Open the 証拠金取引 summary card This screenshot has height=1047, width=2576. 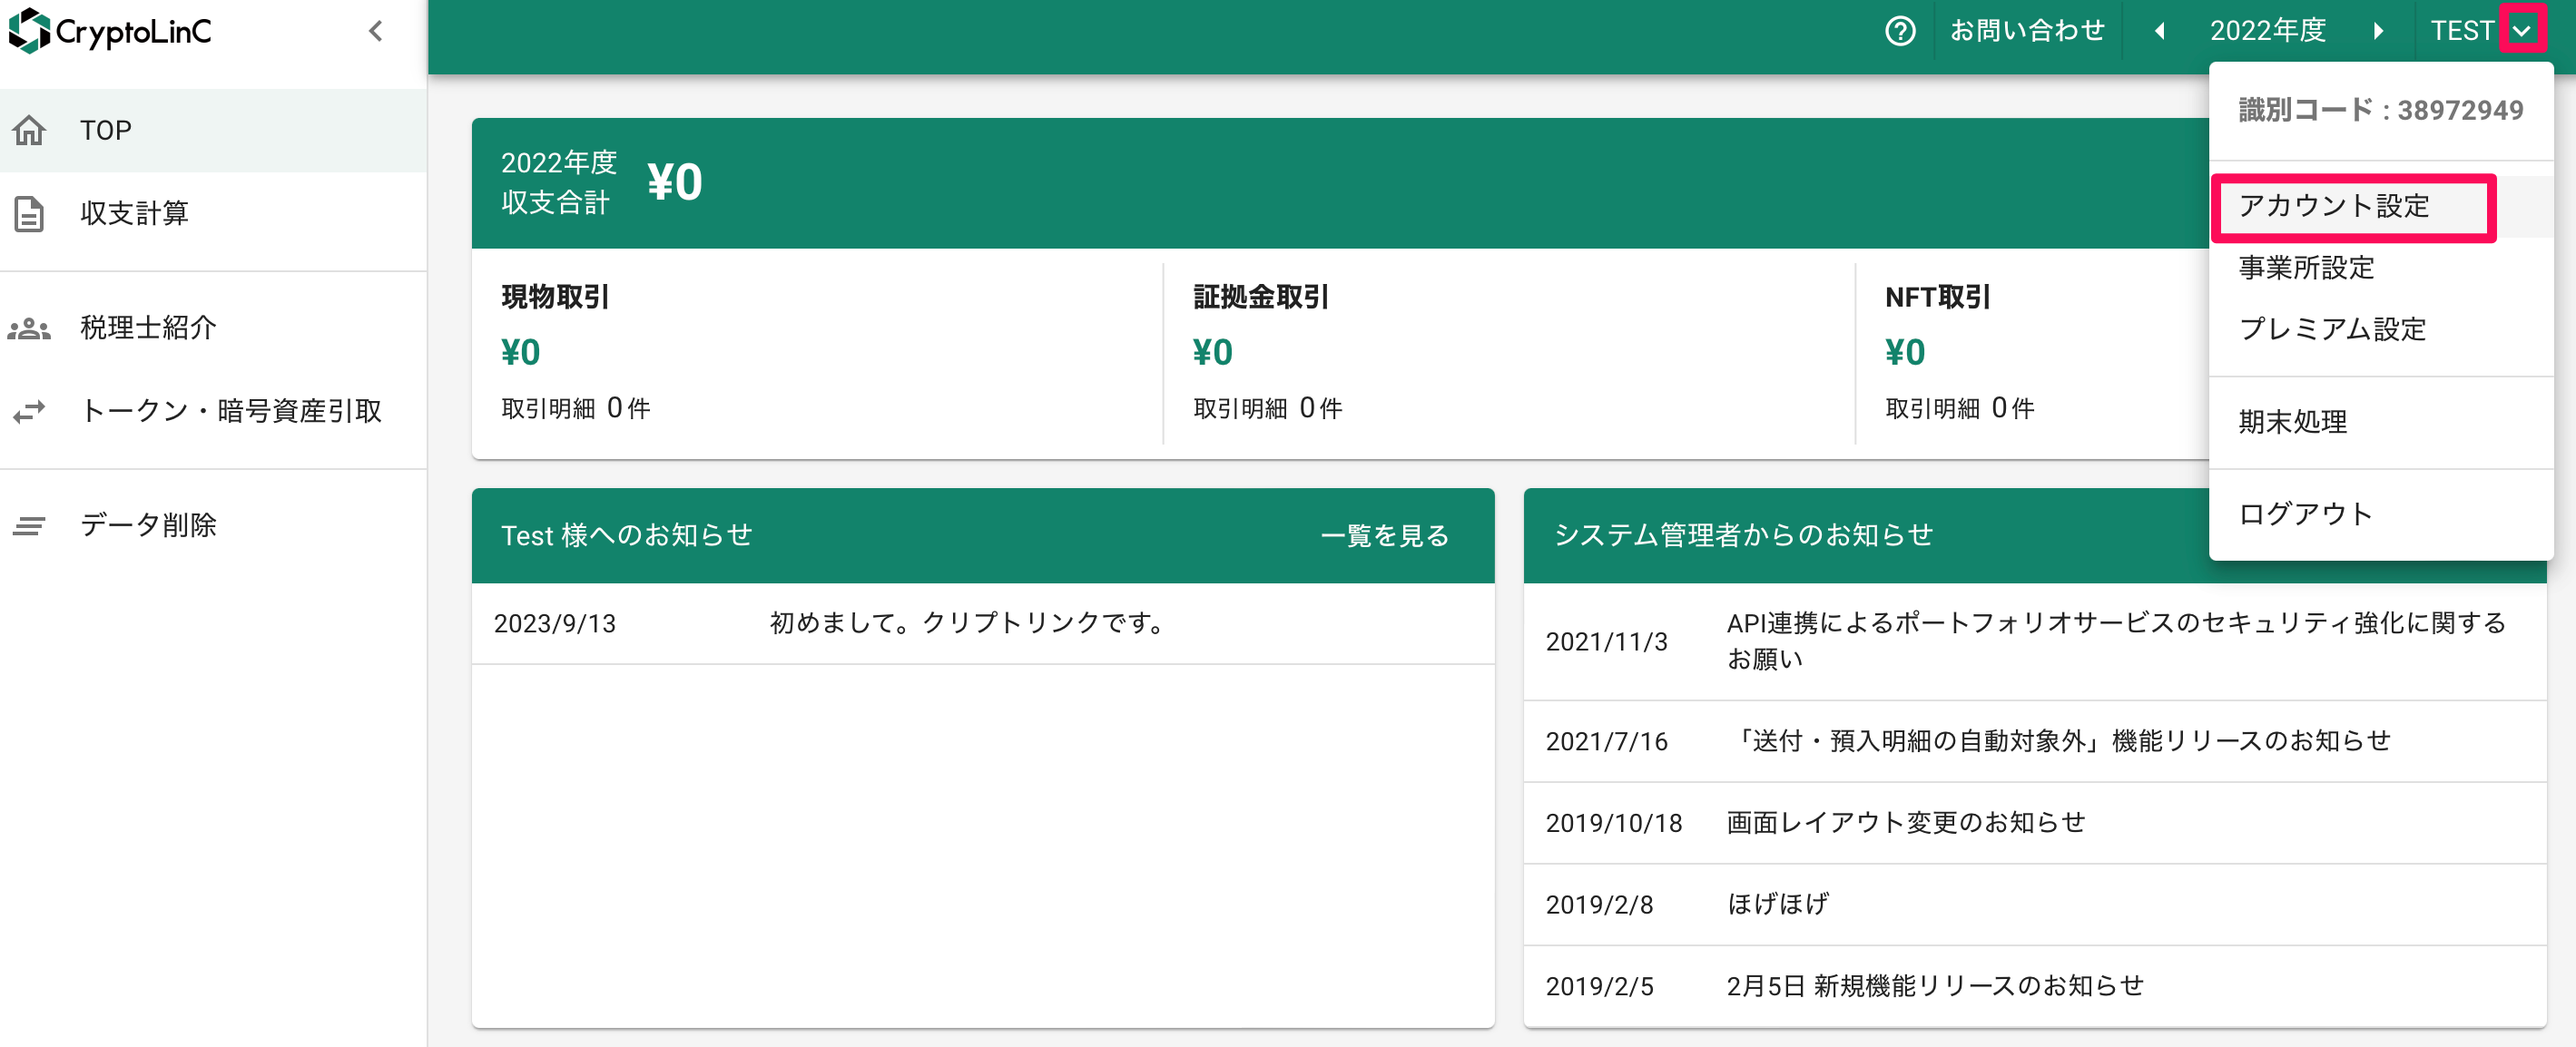(1509, 353)
